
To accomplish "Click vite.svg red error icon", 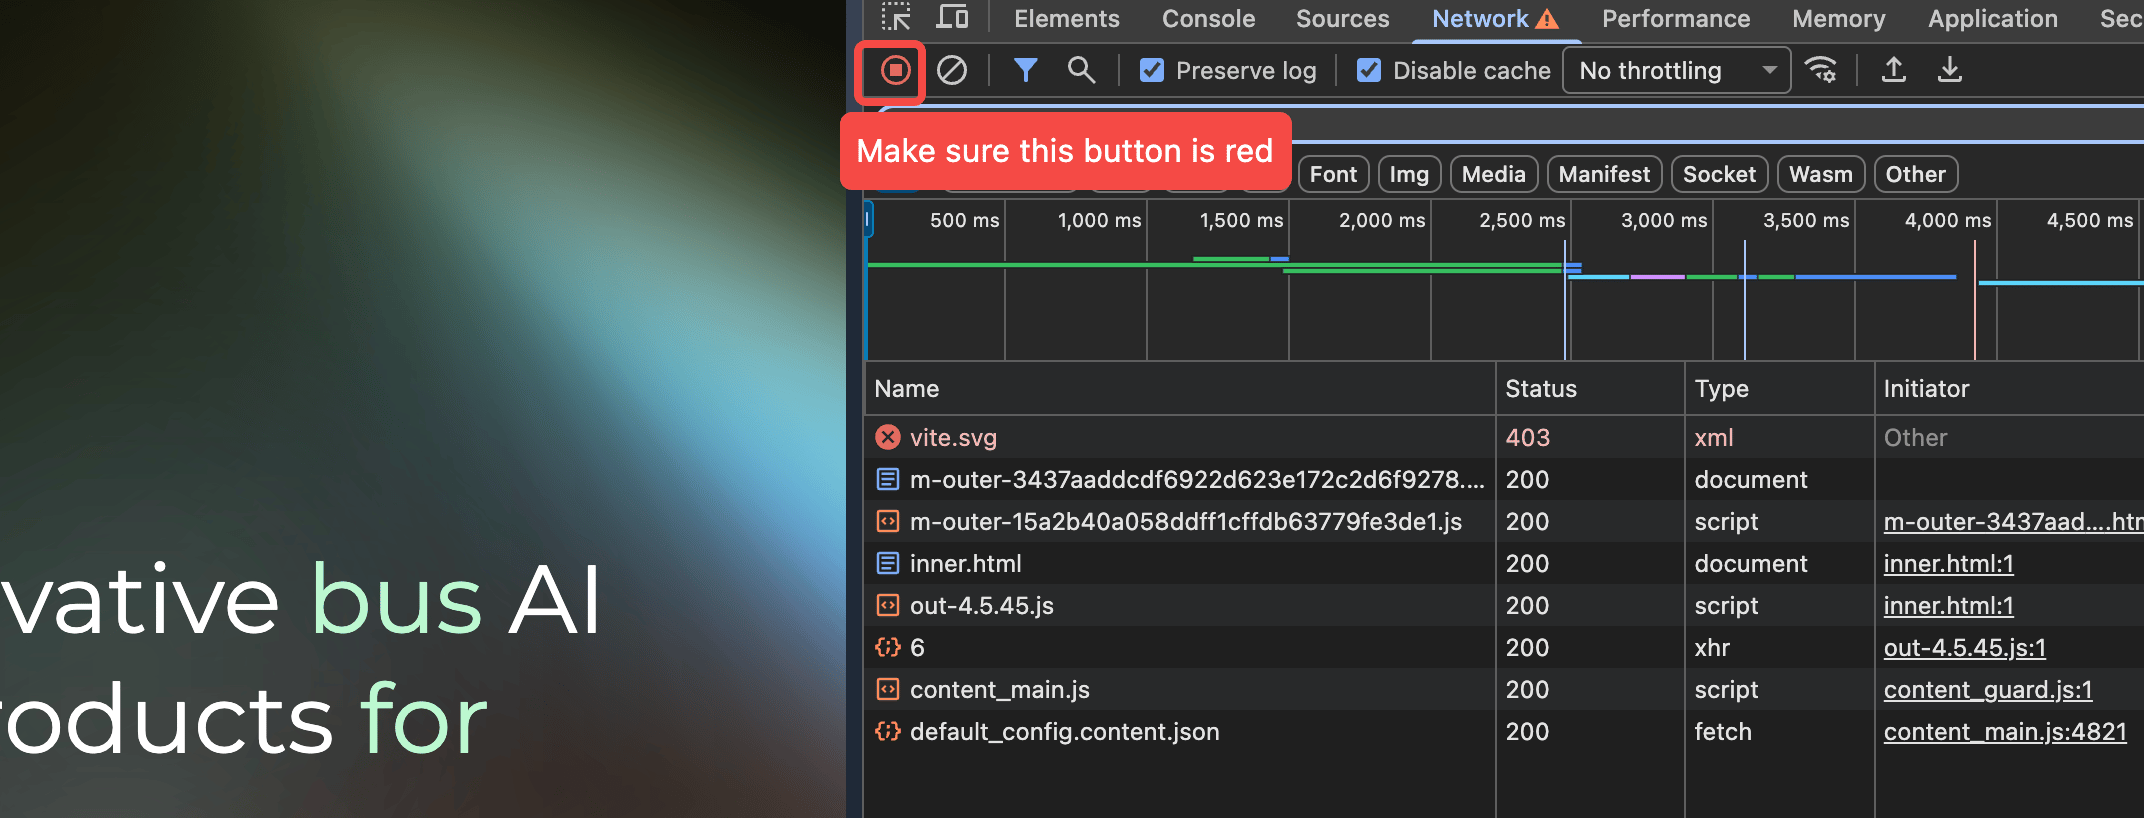I will point(888,437).
